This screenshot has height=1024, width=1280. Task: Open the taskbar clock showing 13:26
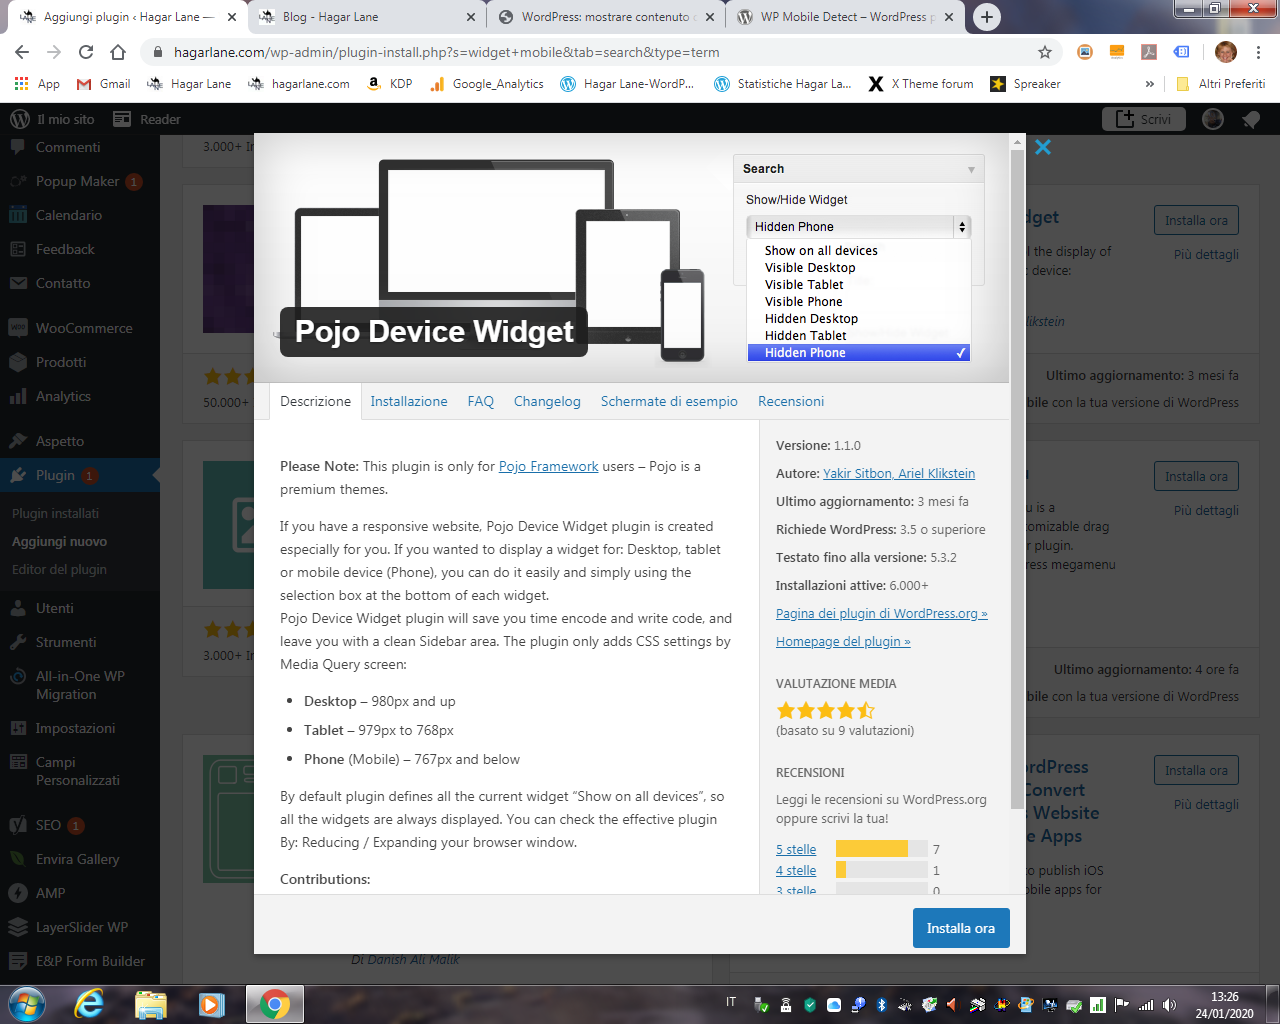[x=1225, y=1004]
